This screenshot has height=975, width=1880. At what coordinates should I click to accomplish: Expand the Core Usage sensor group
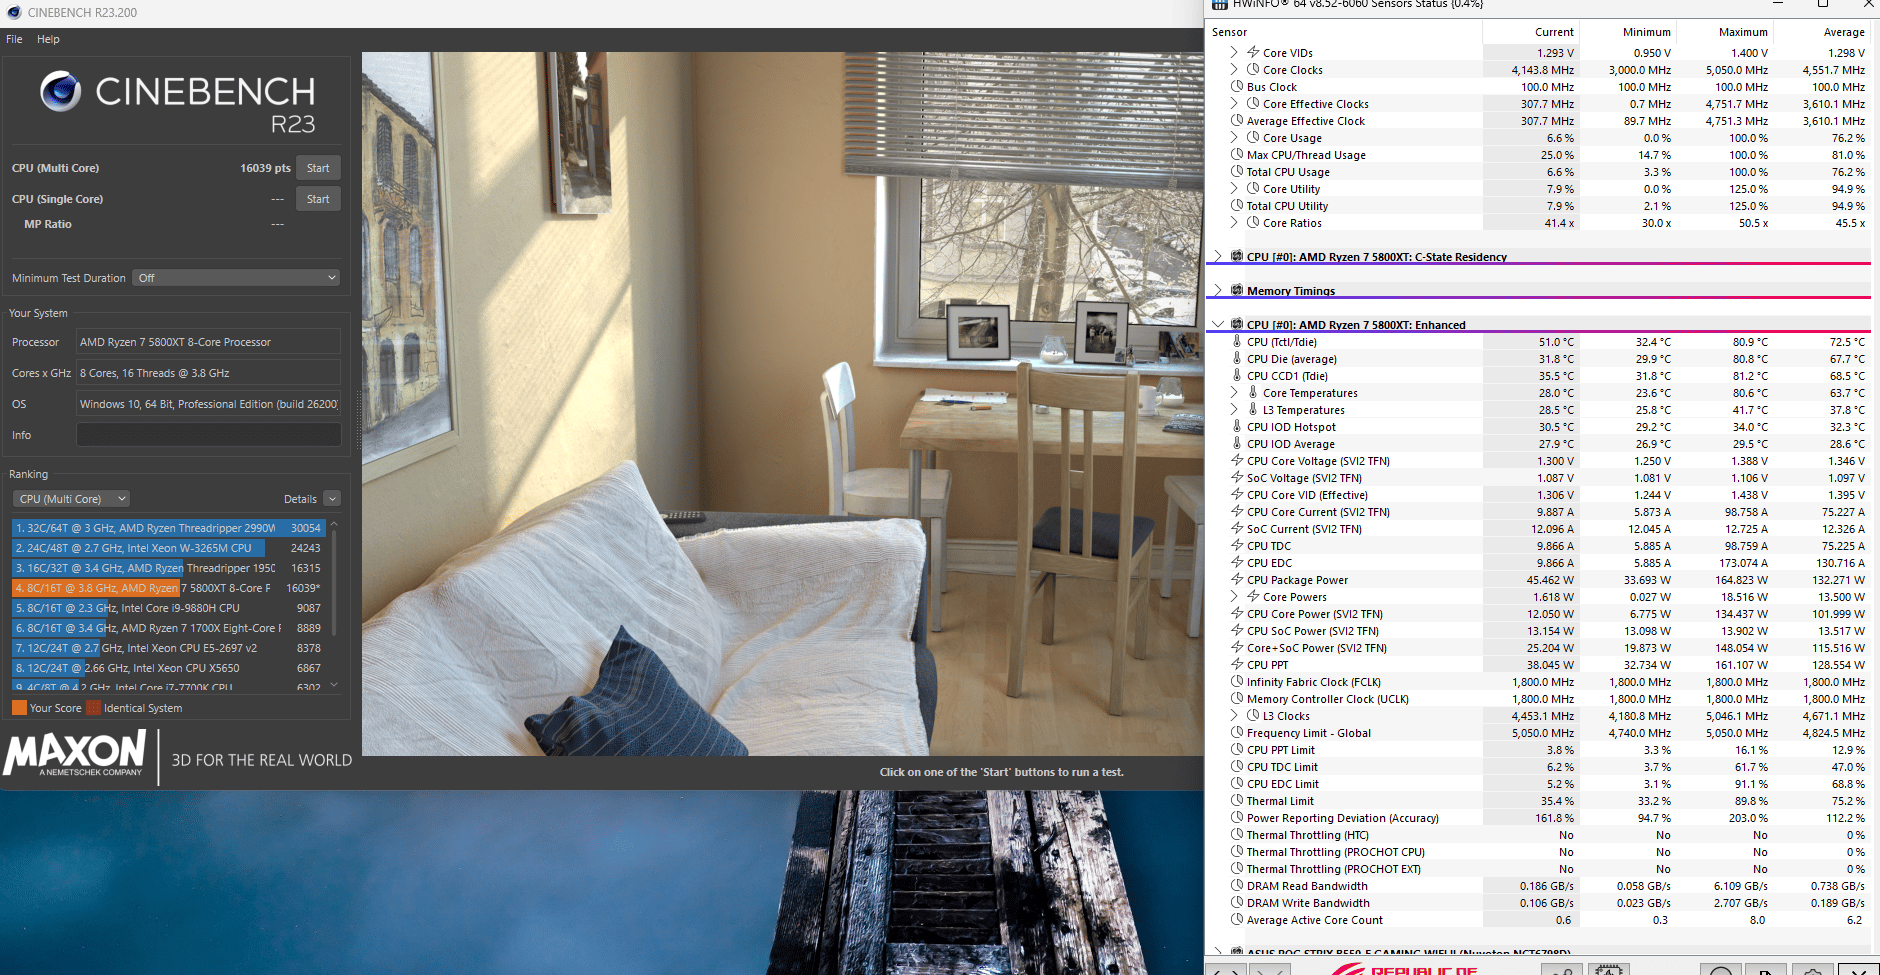(x=1234, y=138)
